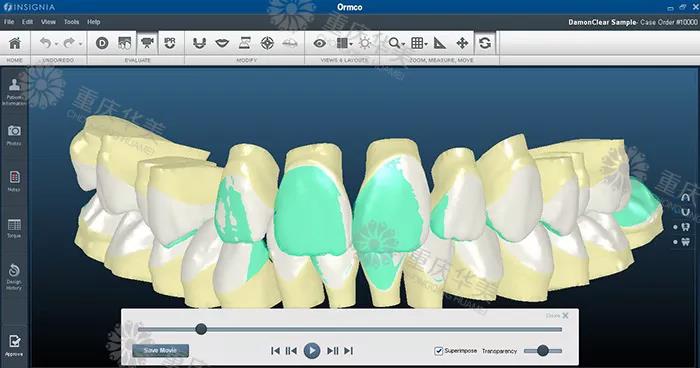Select the IPR evaluate tool

coord(170,43)
